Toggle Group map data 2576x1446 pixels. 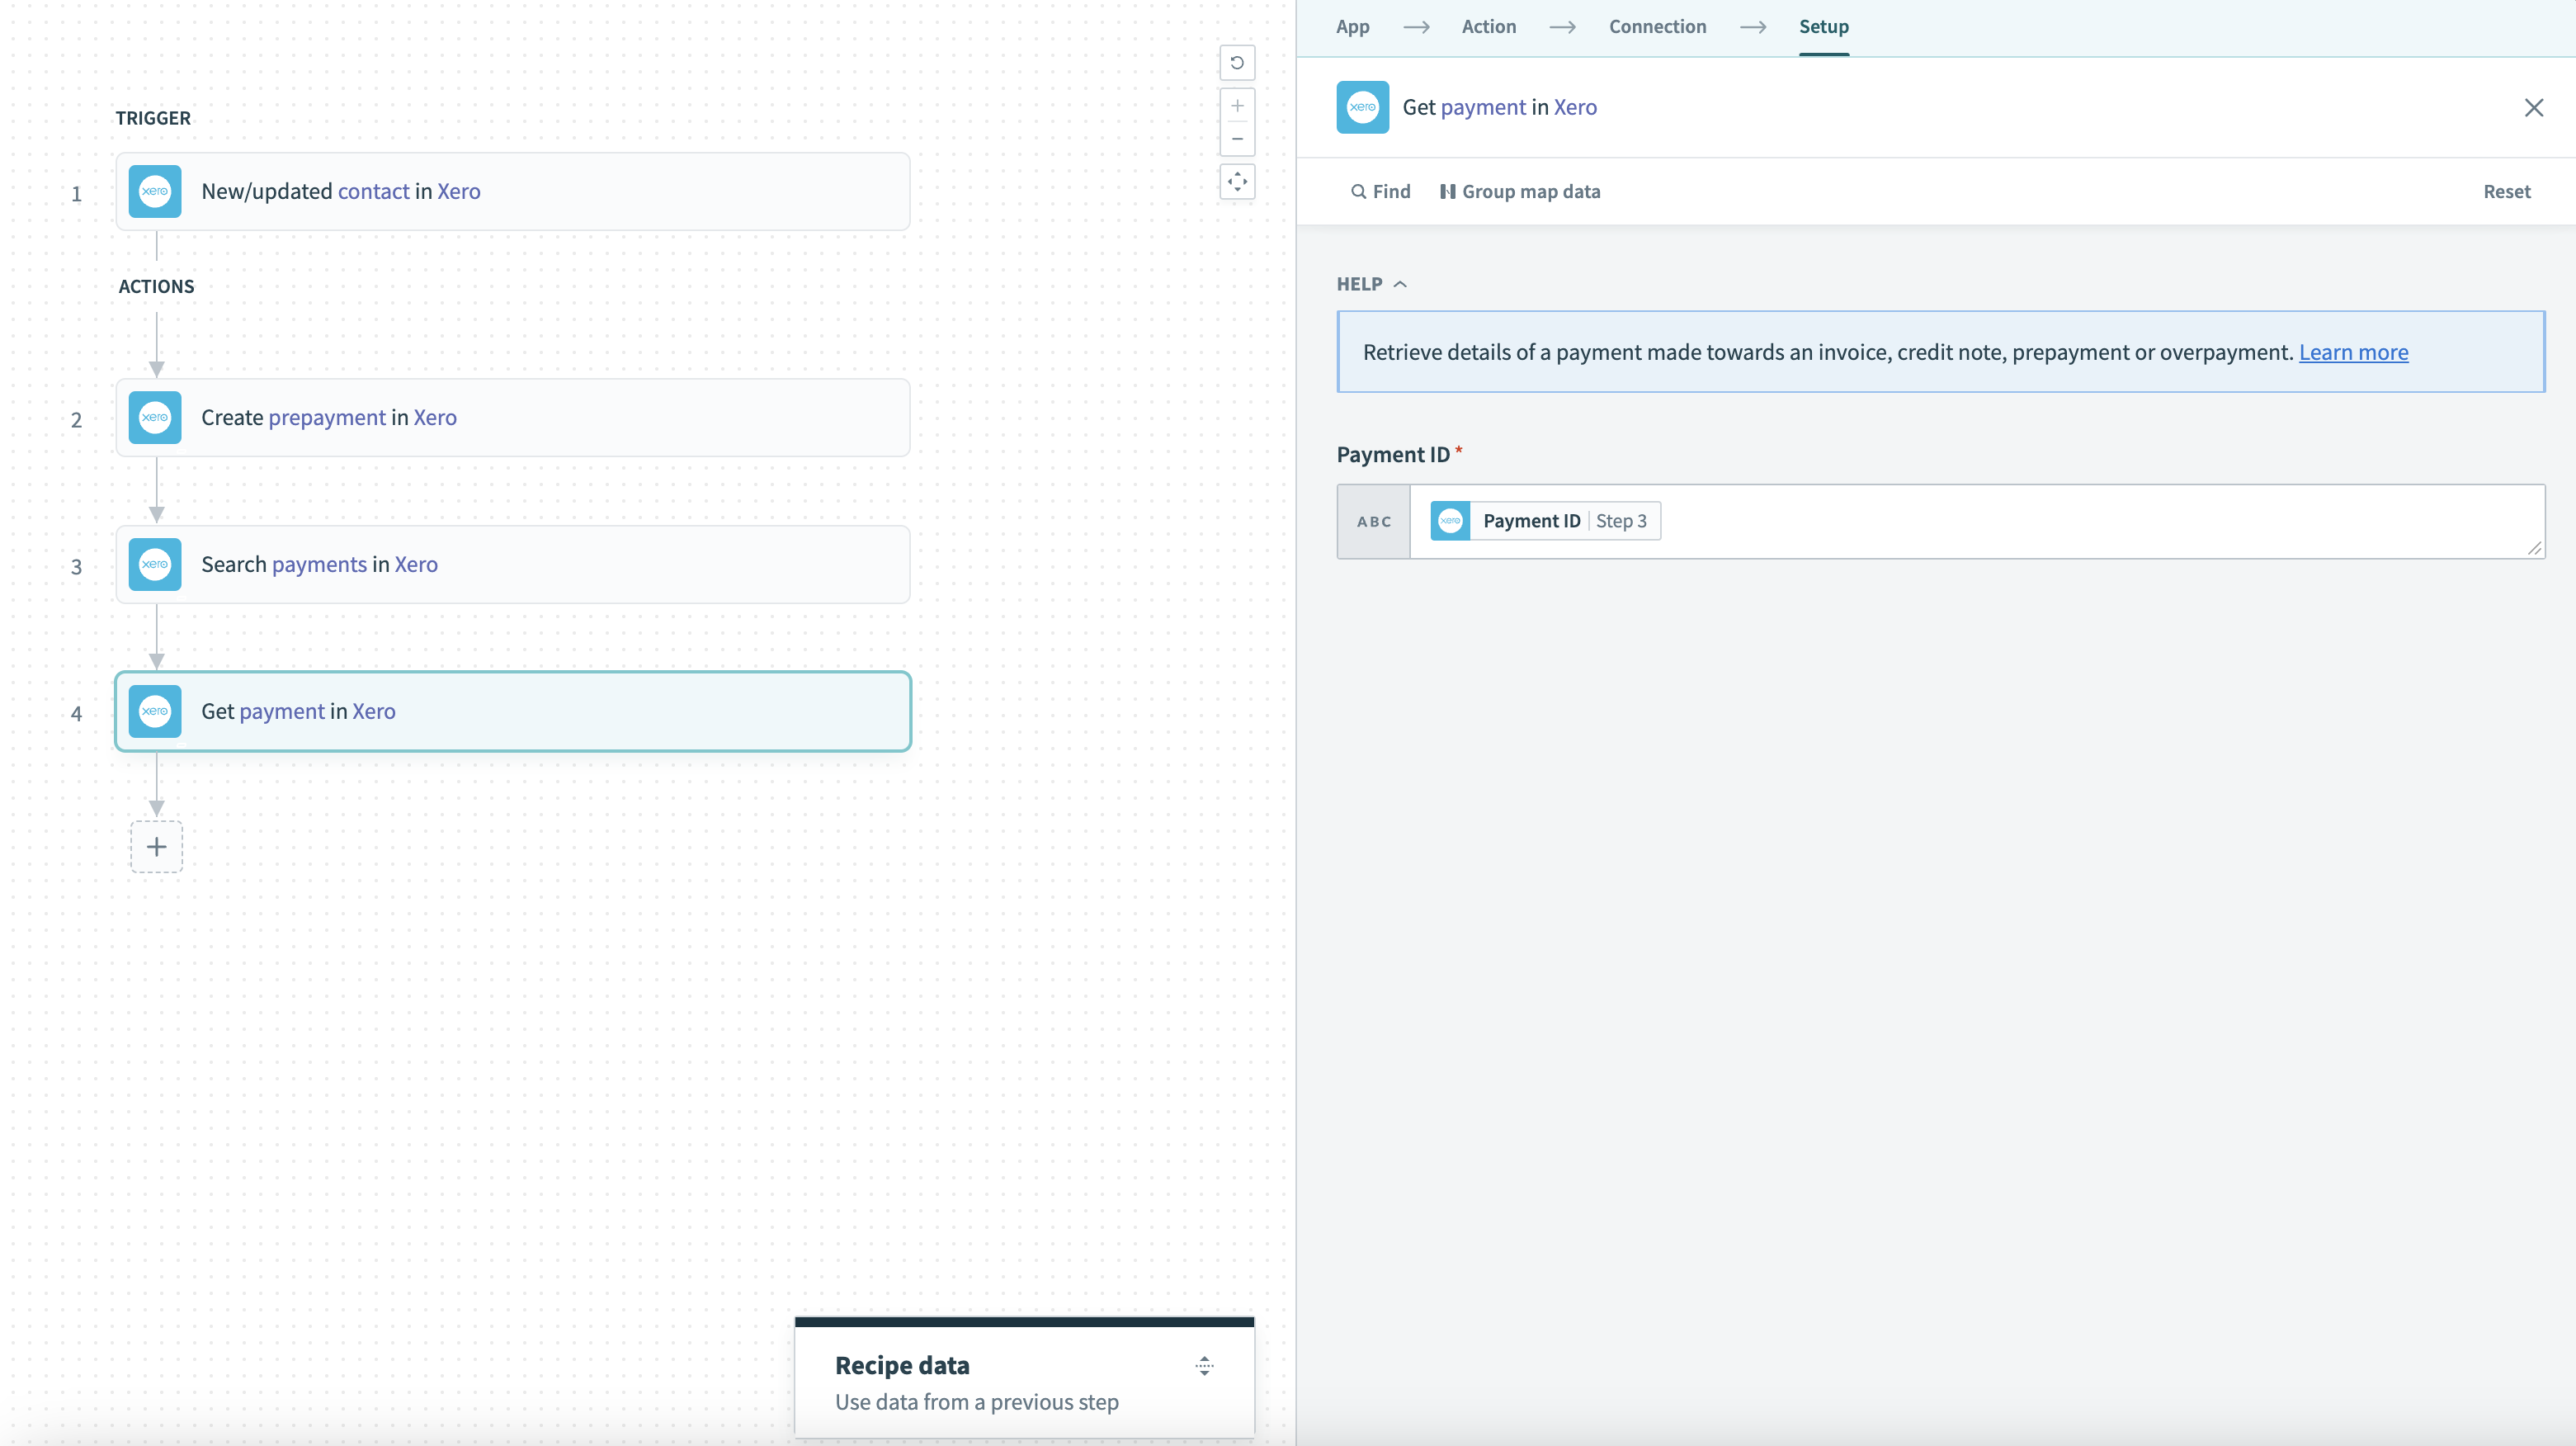1520,191
